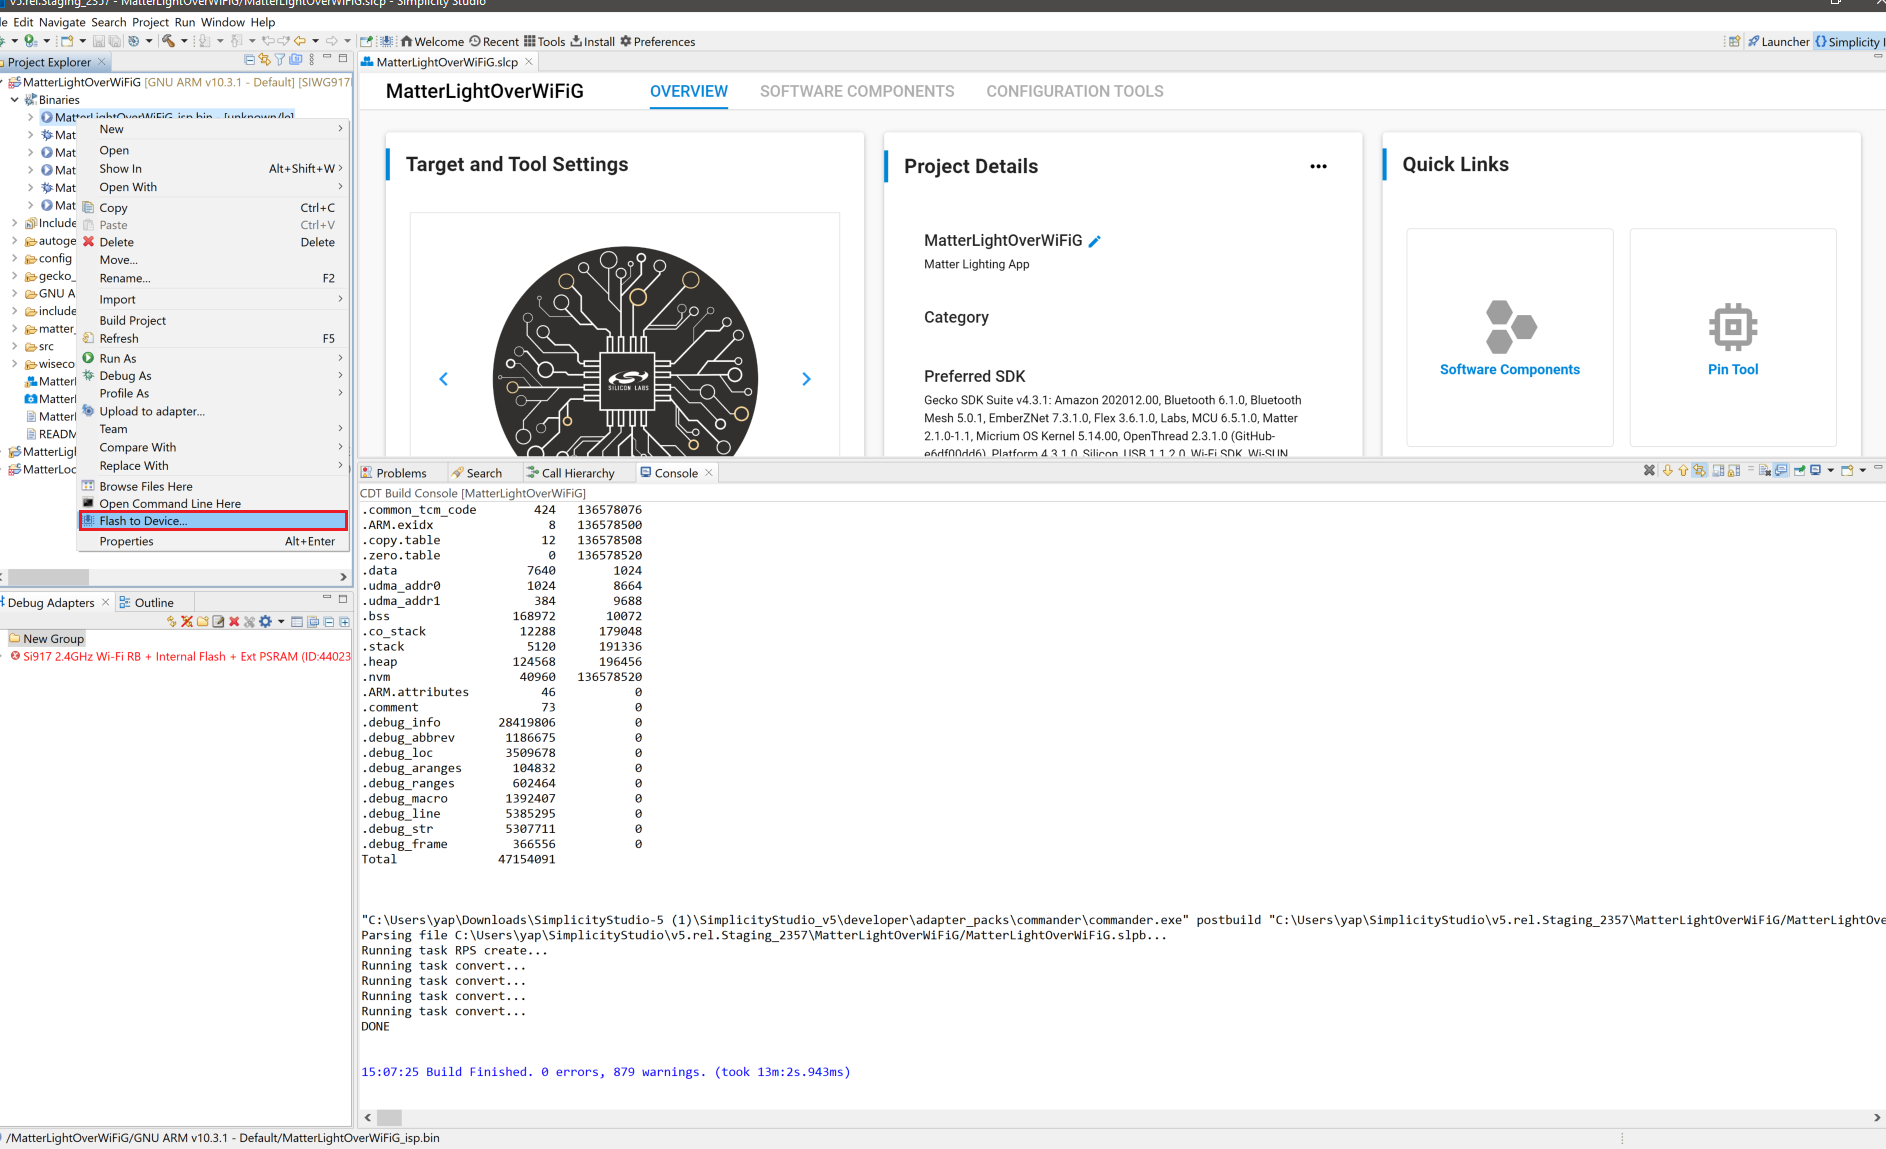Expand the src folder node
Screen dimensions: 1886x1149
(x=15, y=347)
